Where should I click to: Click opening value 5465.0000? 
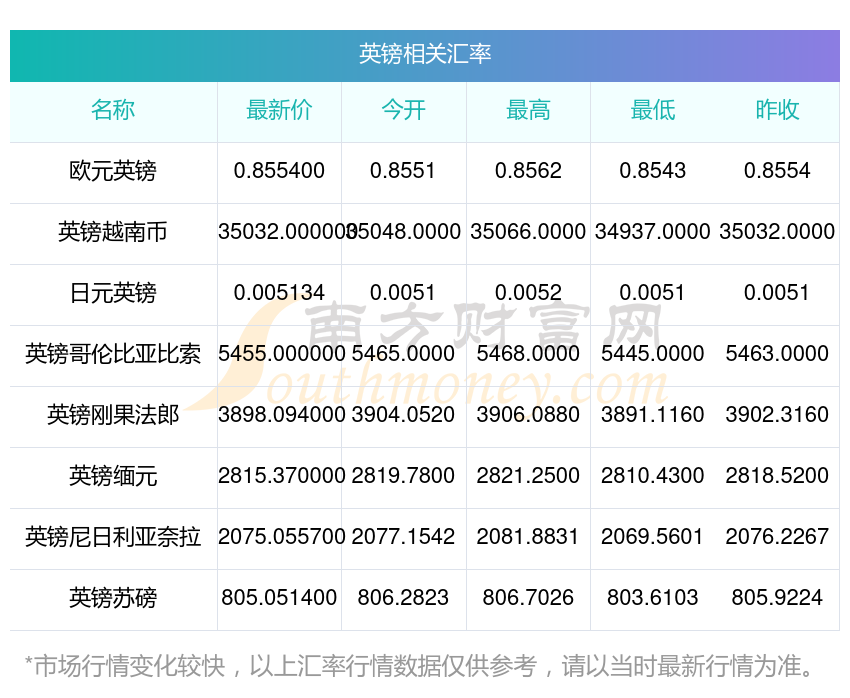point(403,353)
